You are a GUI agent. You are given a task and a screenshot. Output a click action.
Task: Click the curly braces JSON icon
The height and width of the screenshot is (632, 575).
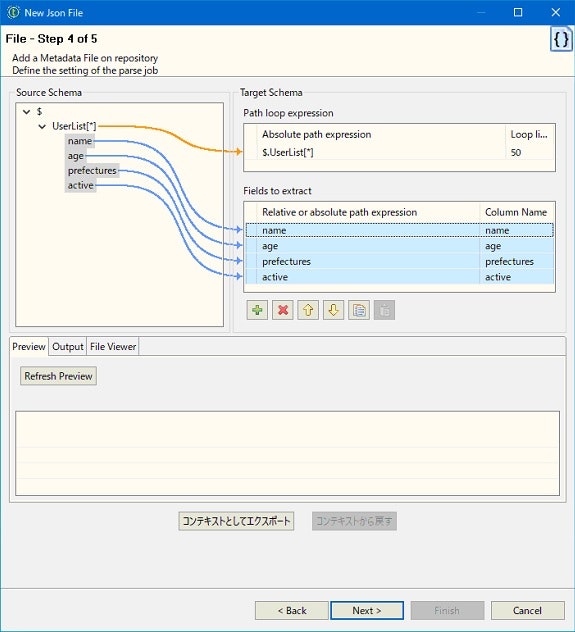point(561,39)
